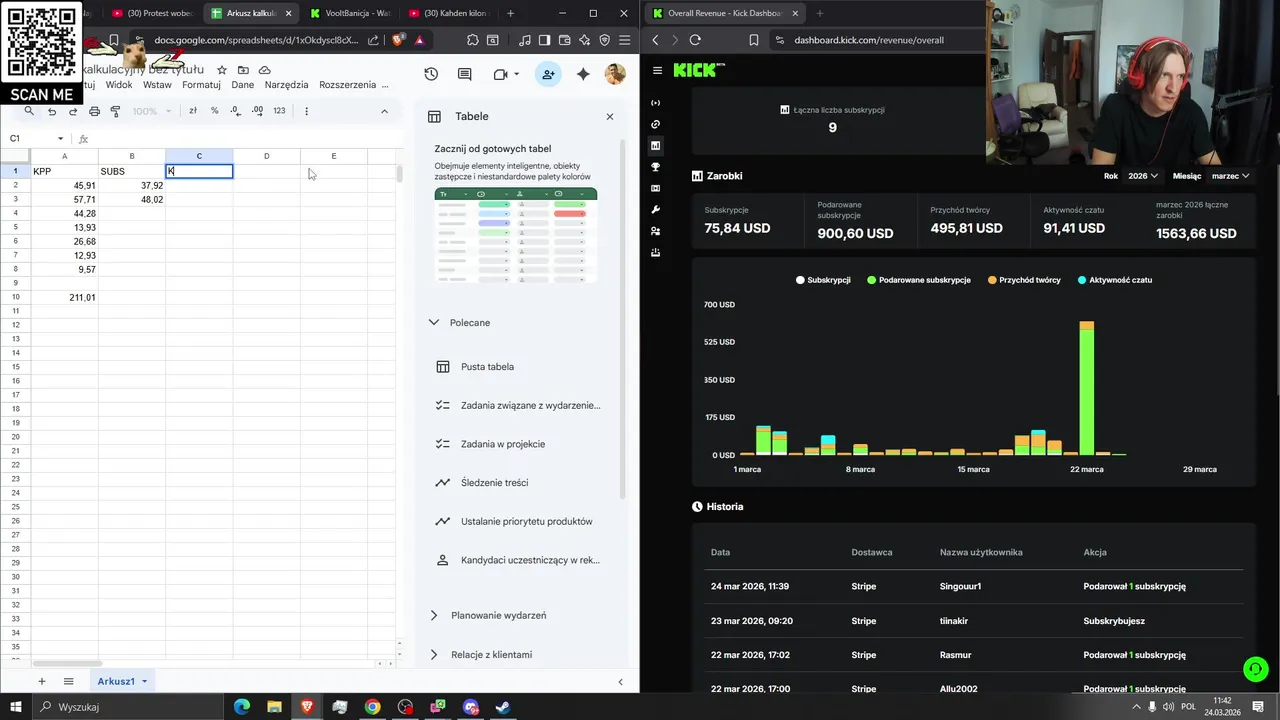
Task: Open Kick sidebar link icon
Action: (x=656, y=124)
